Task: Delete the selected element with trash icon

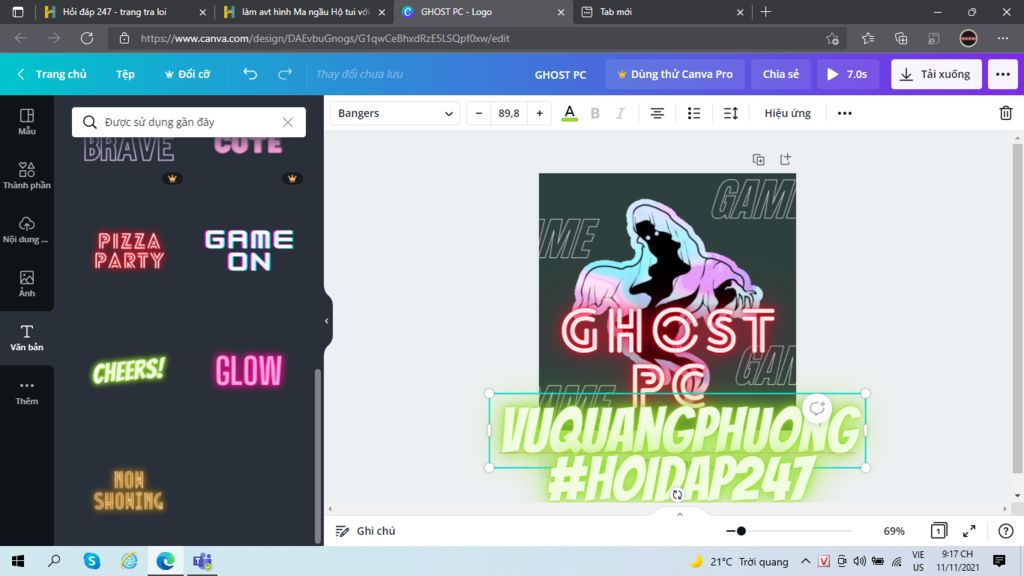Action: click(x=1006, y=113)
